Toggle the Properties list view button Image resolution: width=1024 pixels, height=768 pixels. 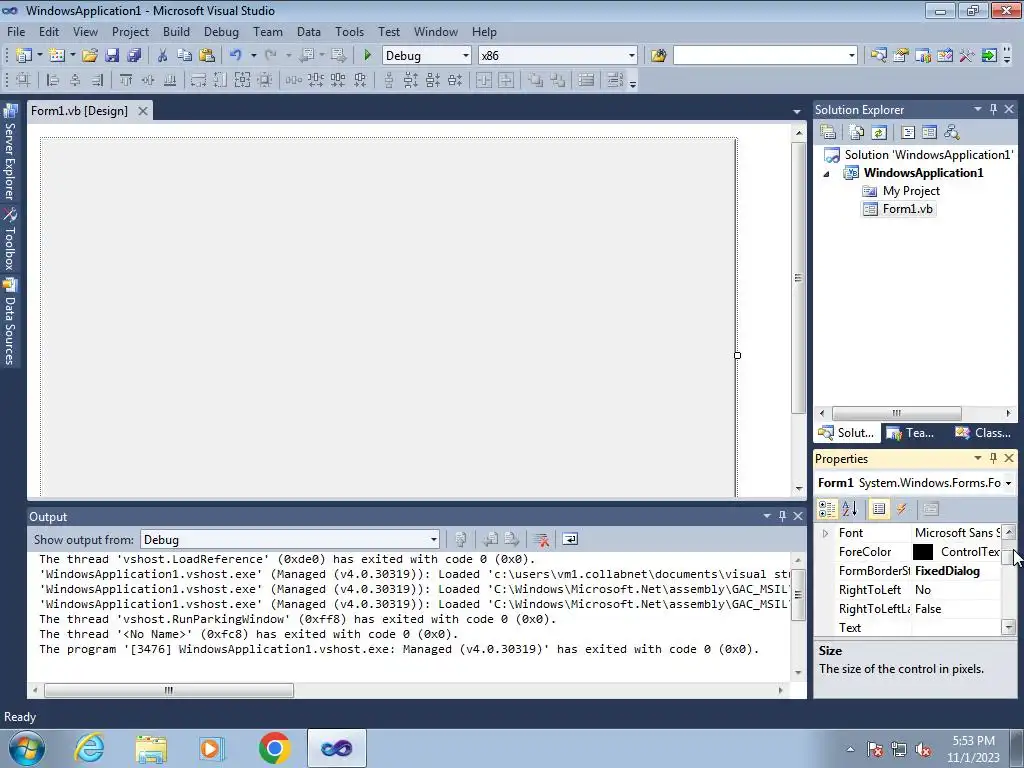879,509
